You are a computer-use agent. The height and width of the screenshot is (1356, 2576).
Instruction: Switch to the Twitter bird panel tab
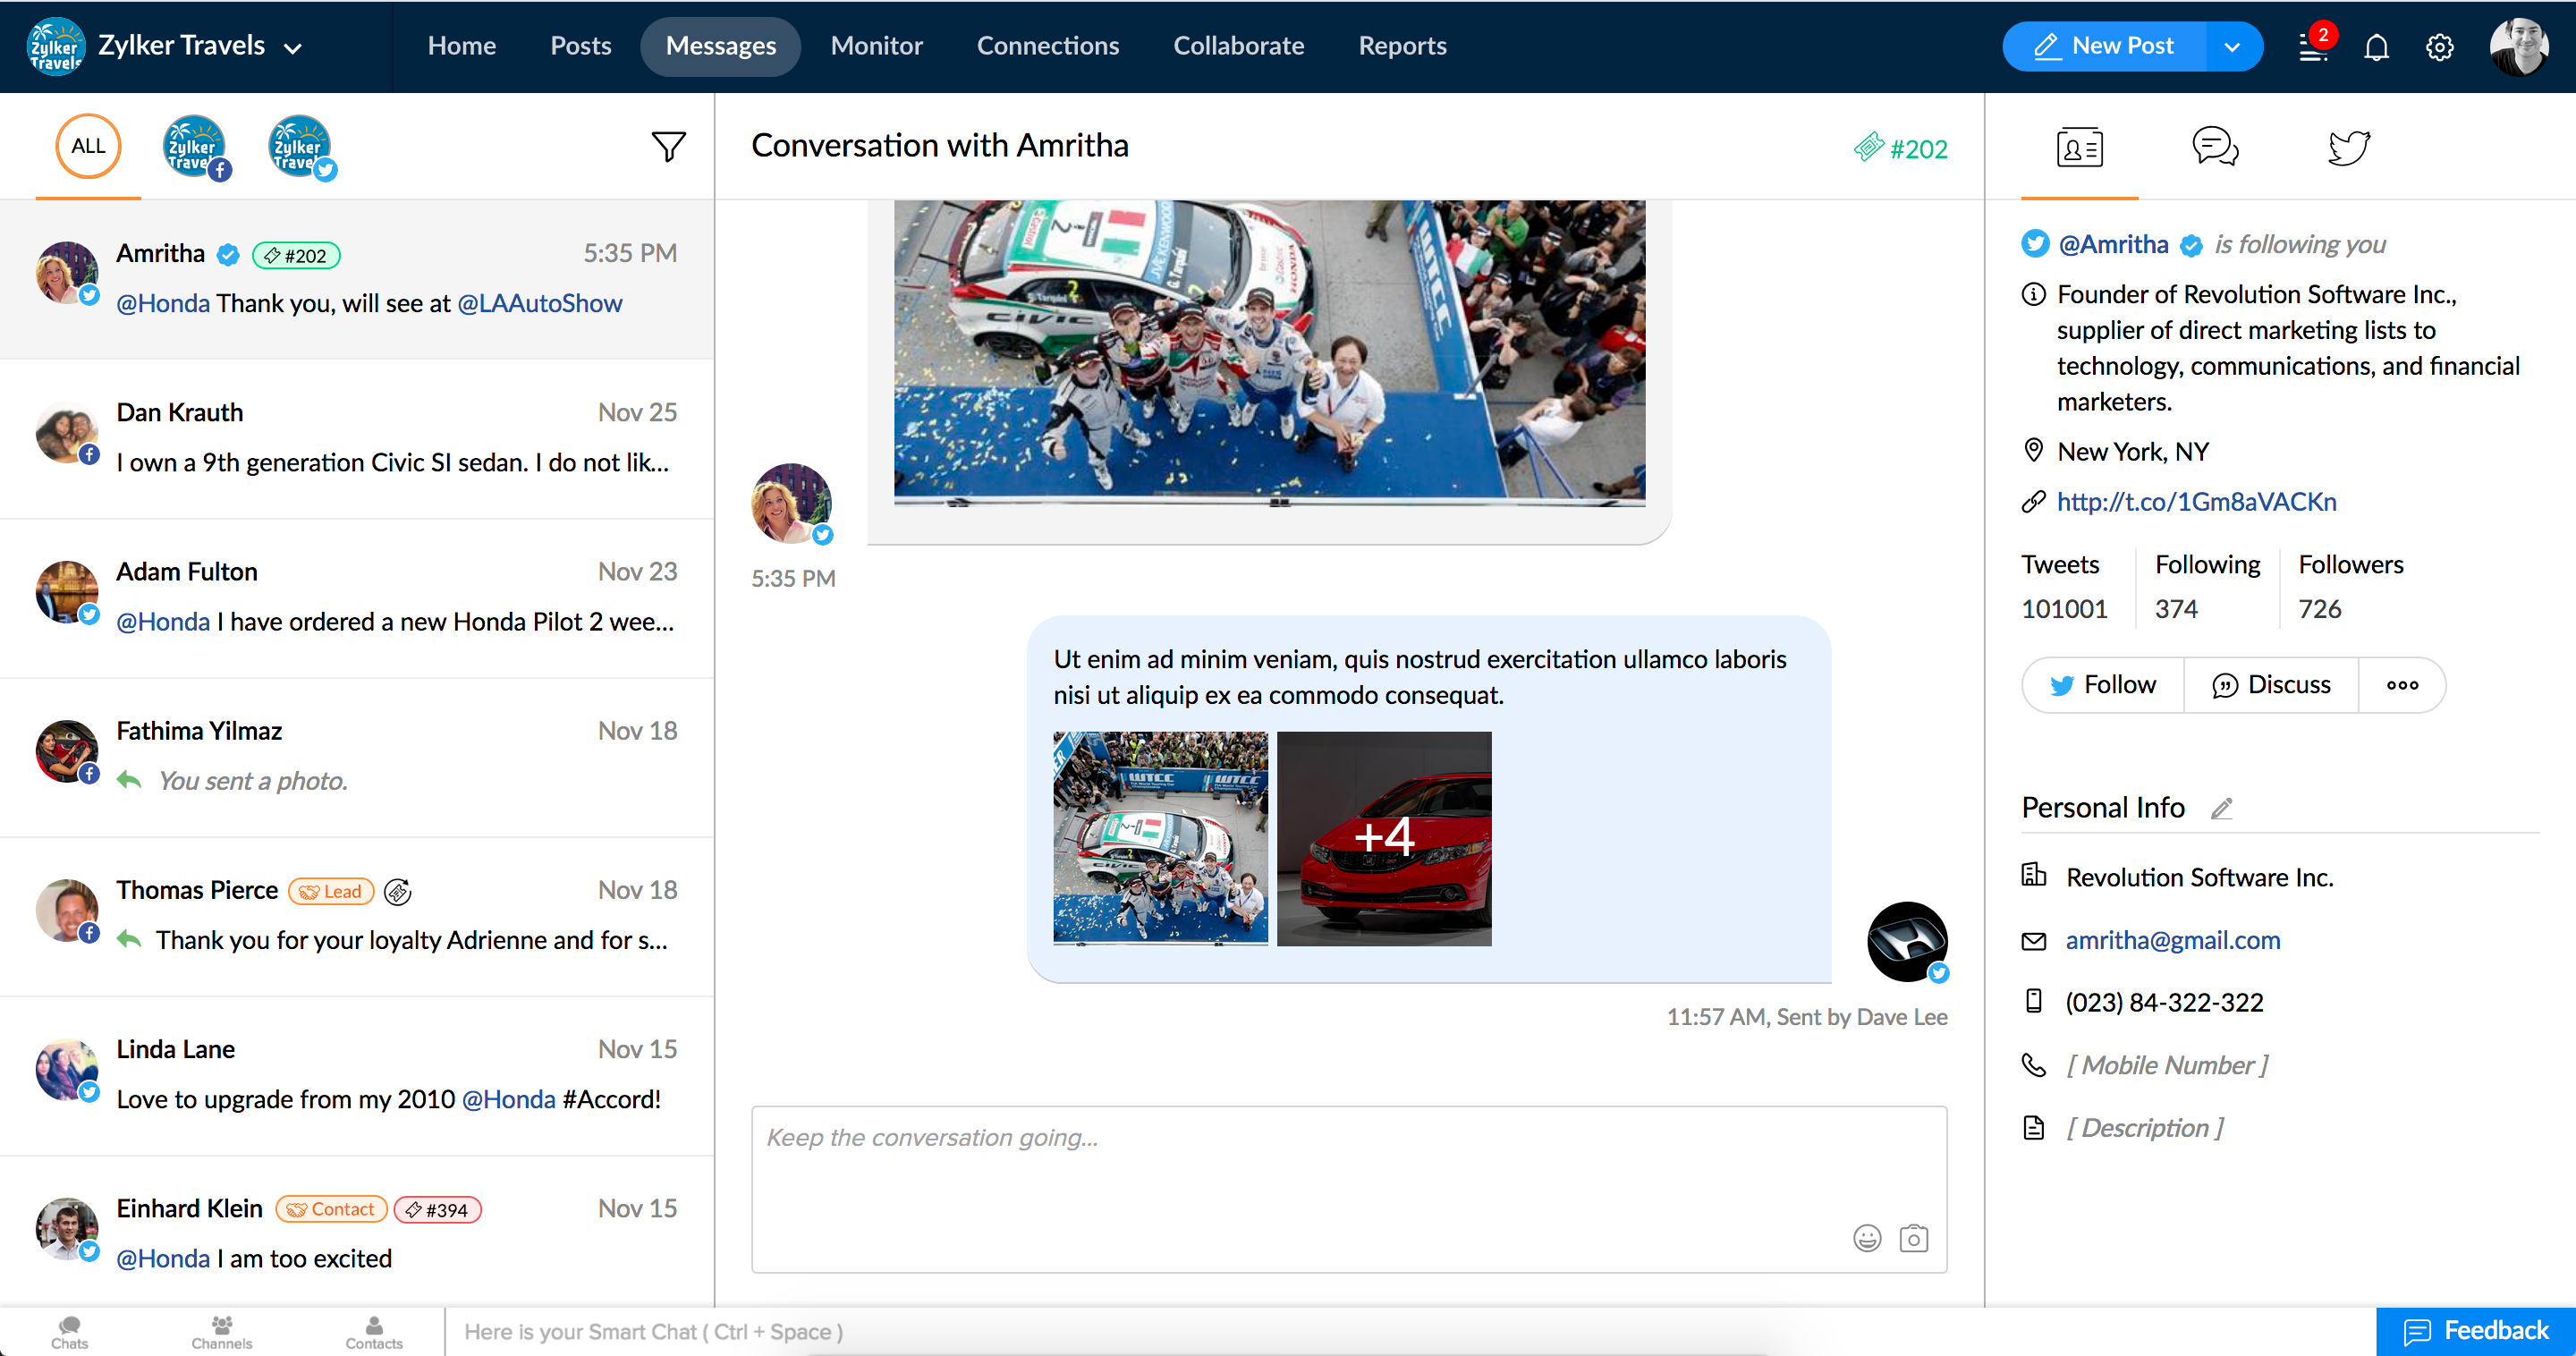point(2348,147)
